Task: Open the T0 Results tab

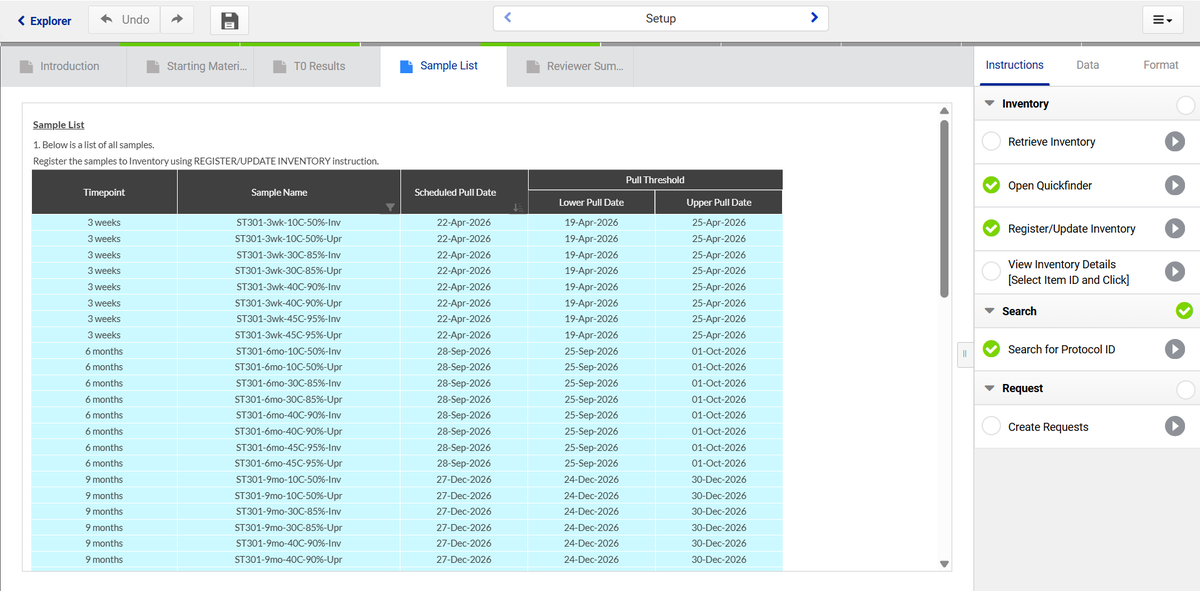Action: pos(317,66)
